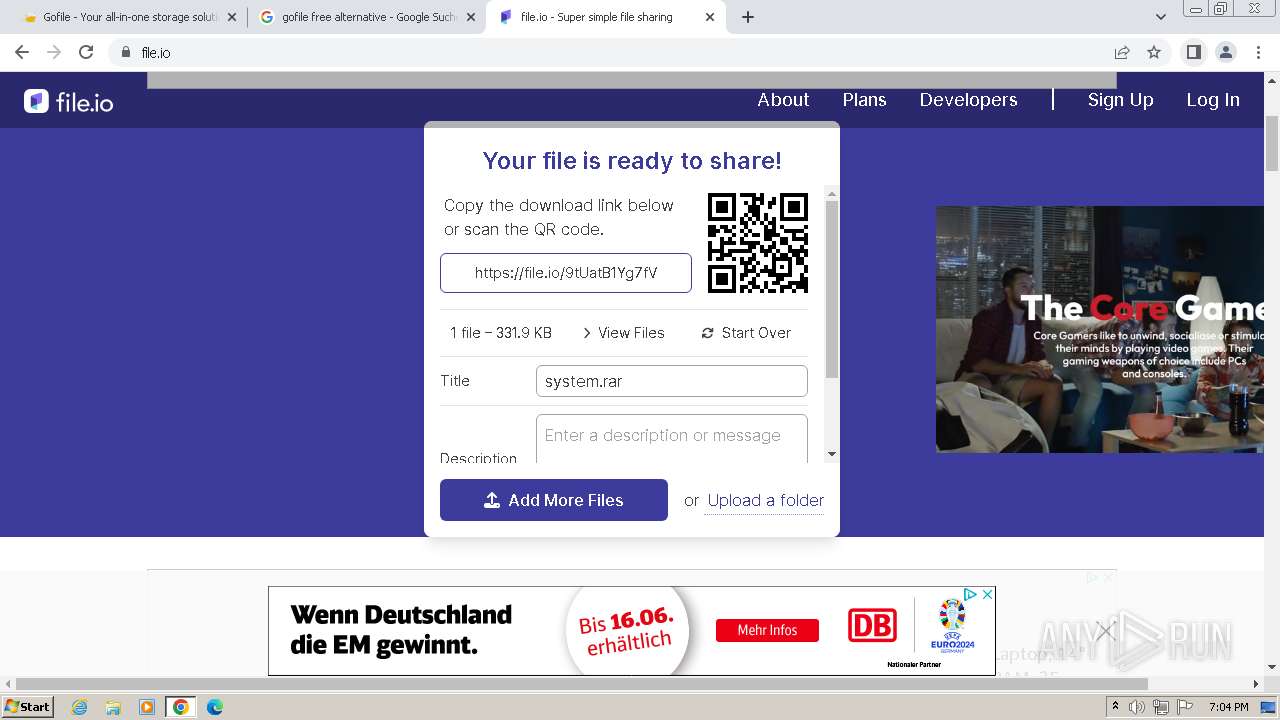Click the '1 file – 331.9 KB' text
Viewport: 1280px width, 720px height.
501,333
